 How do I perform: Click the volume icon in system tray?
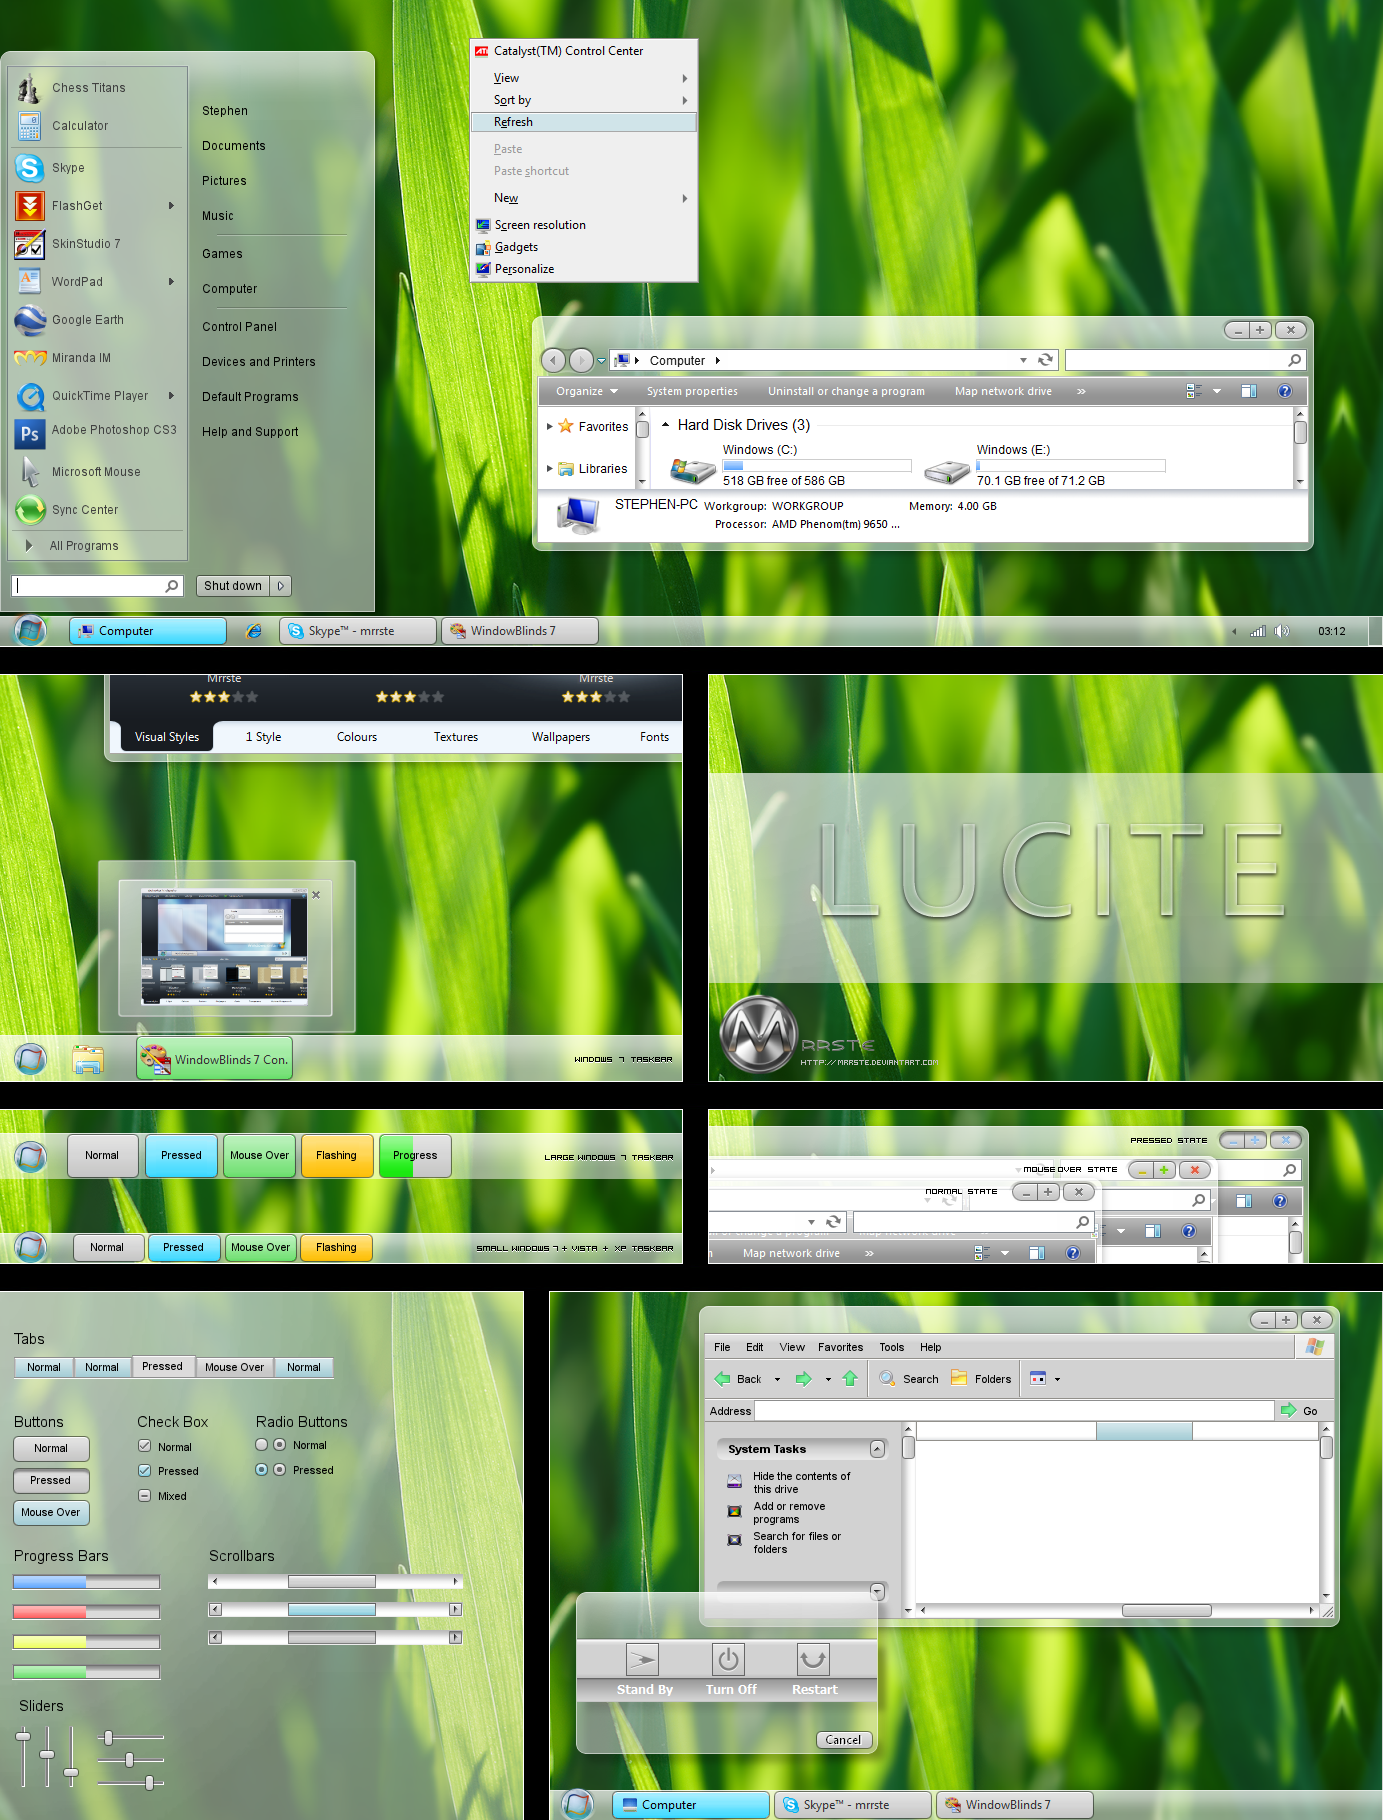1281,631
